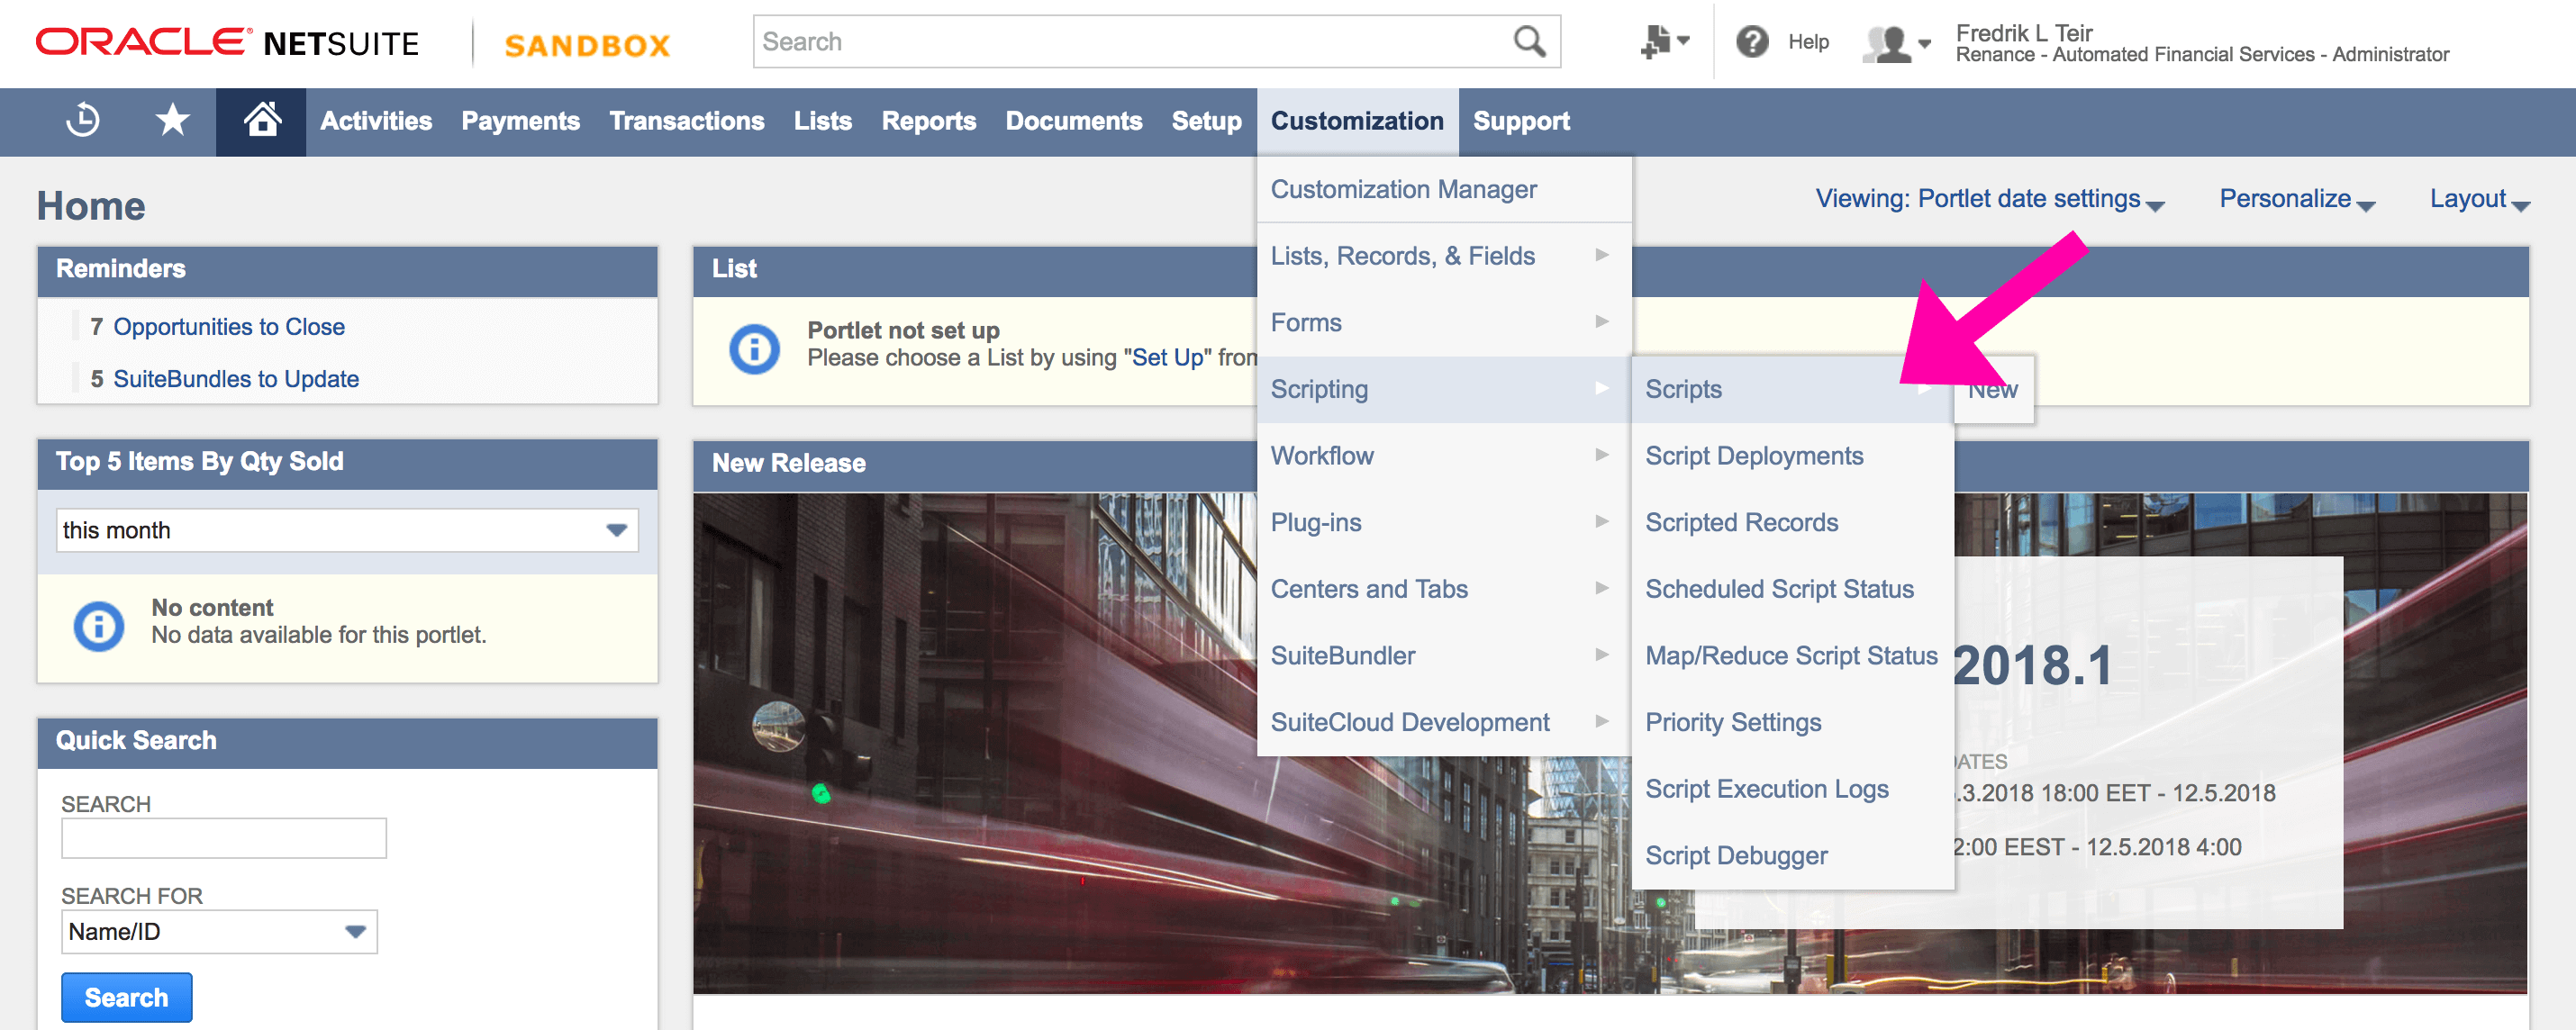The image size is (2576, 1030).
Task: Select Script Deployments
Action: coord(1792,456)
